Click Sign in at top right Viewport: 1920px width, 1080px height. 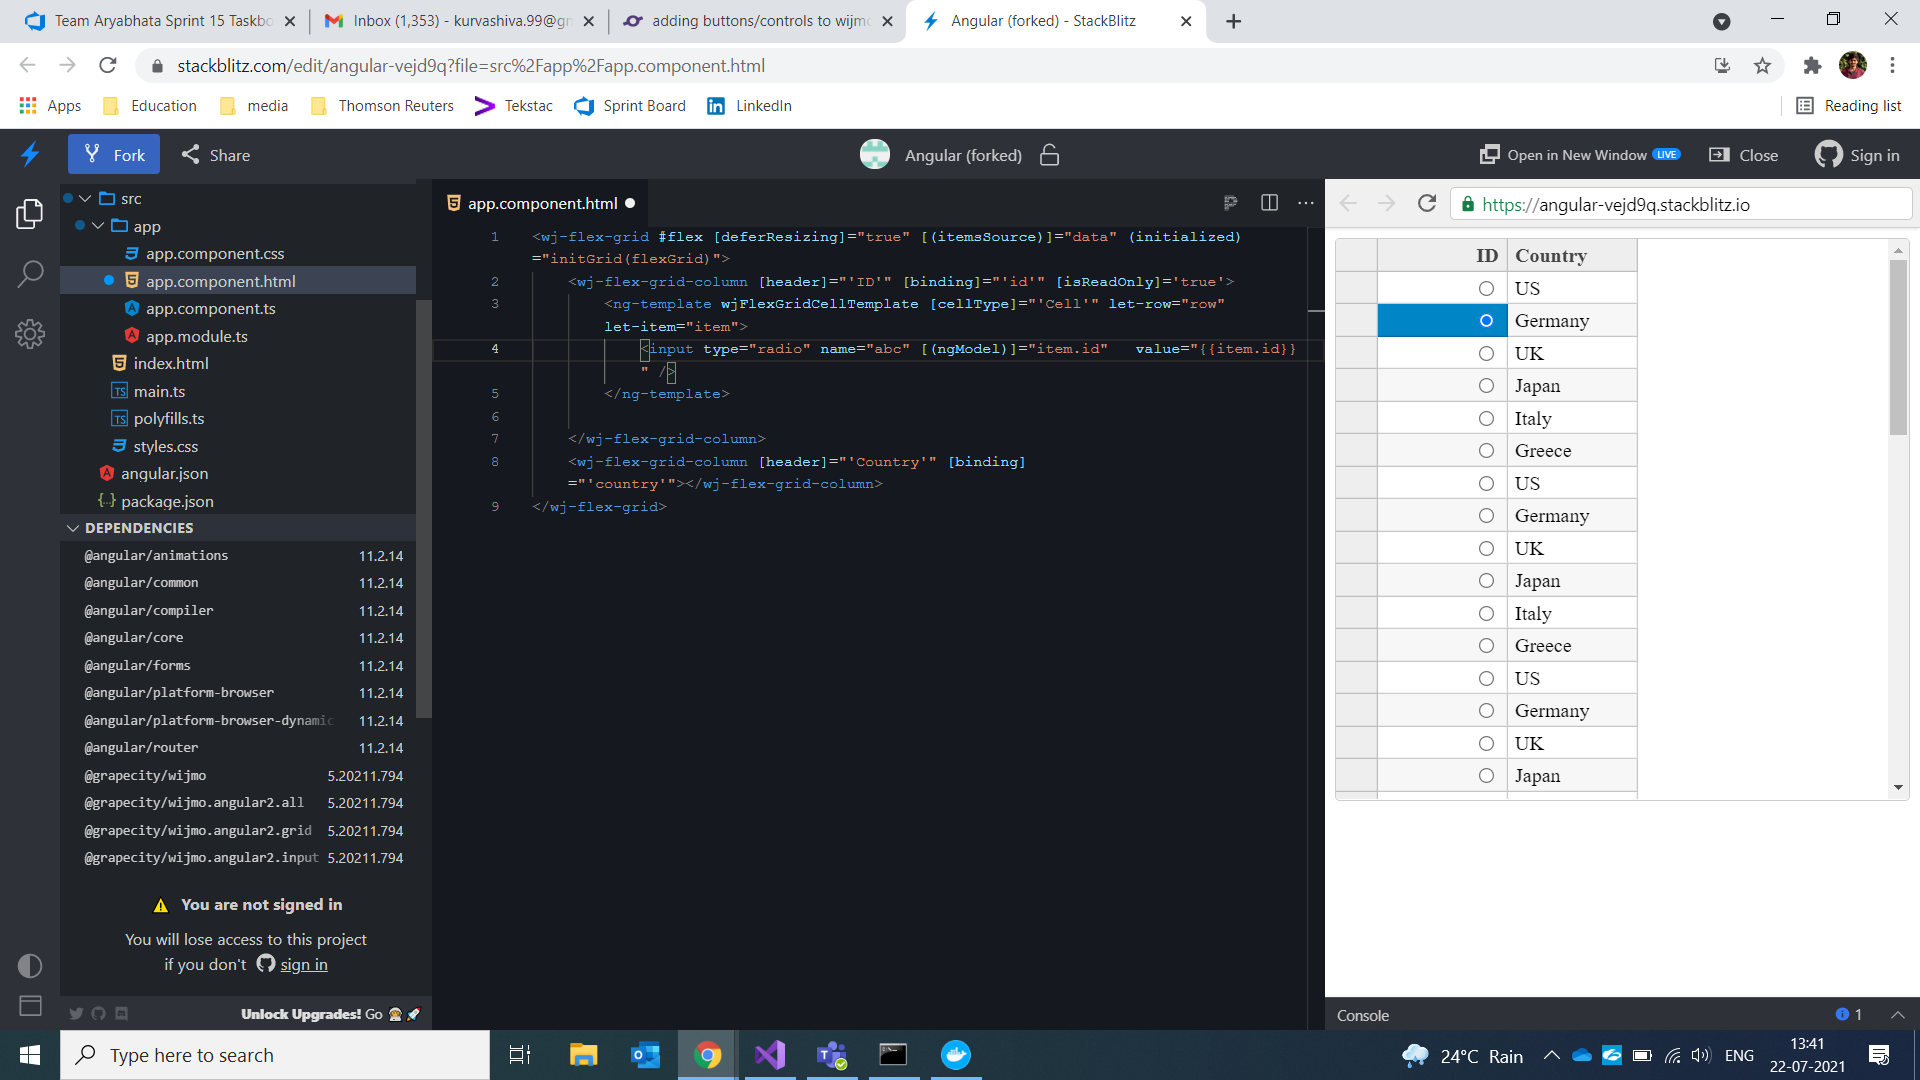pyautogui.click(x=1858, y=155)
